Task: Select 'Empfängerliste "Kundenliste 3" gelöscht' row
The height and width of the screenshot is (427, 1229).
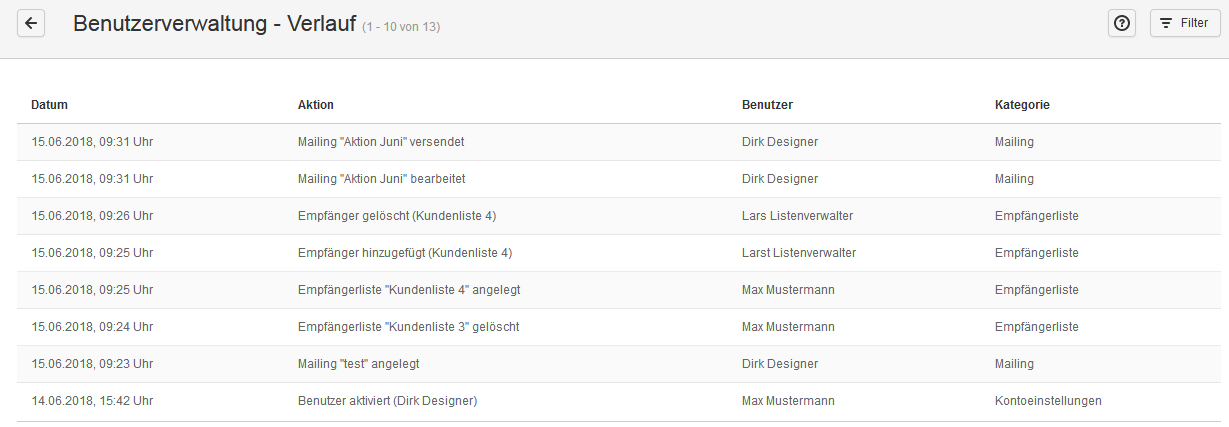Action: 618,327
